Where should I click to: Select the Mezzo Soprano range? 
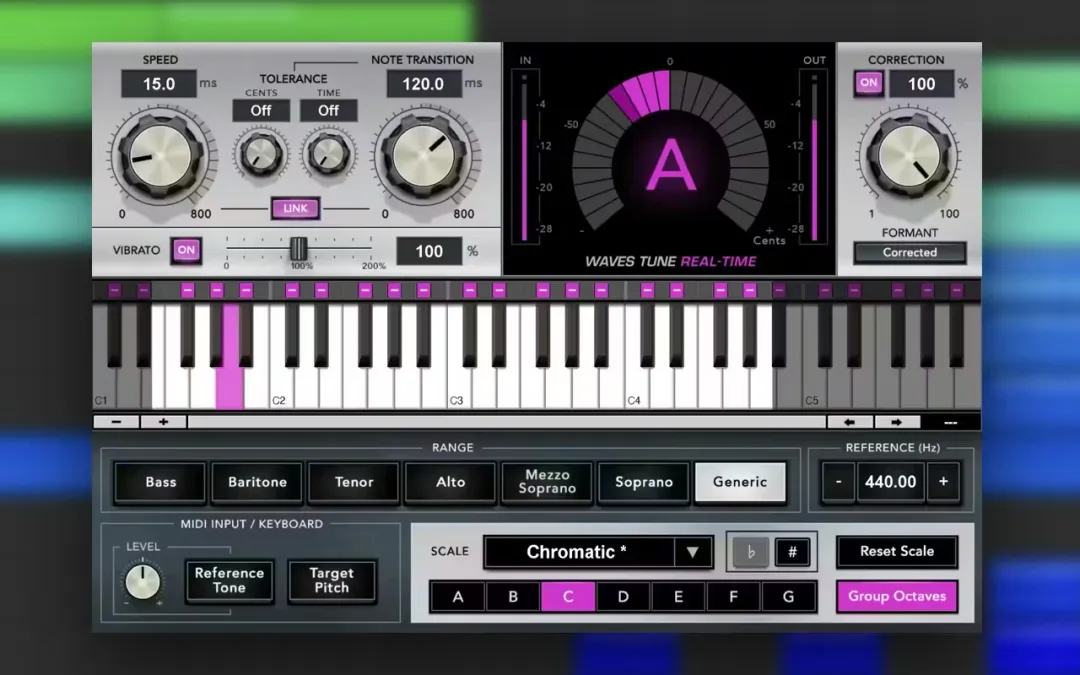547,482
